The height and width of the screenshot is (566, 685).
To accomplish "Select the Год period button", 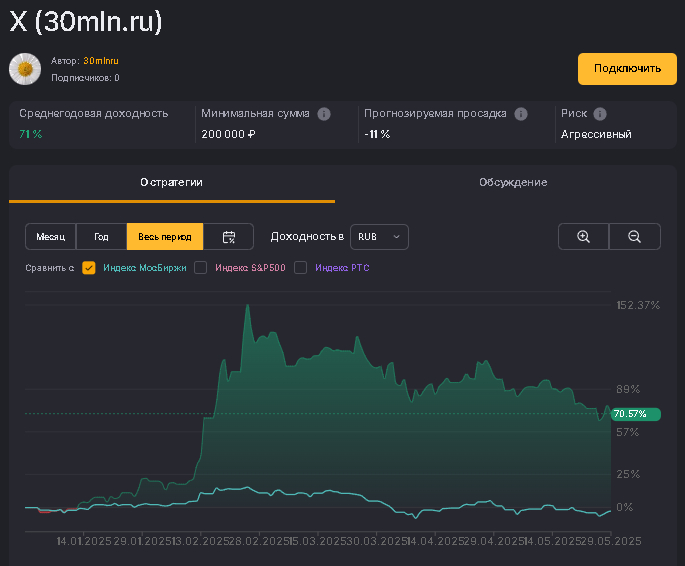I will click(101, 237).
